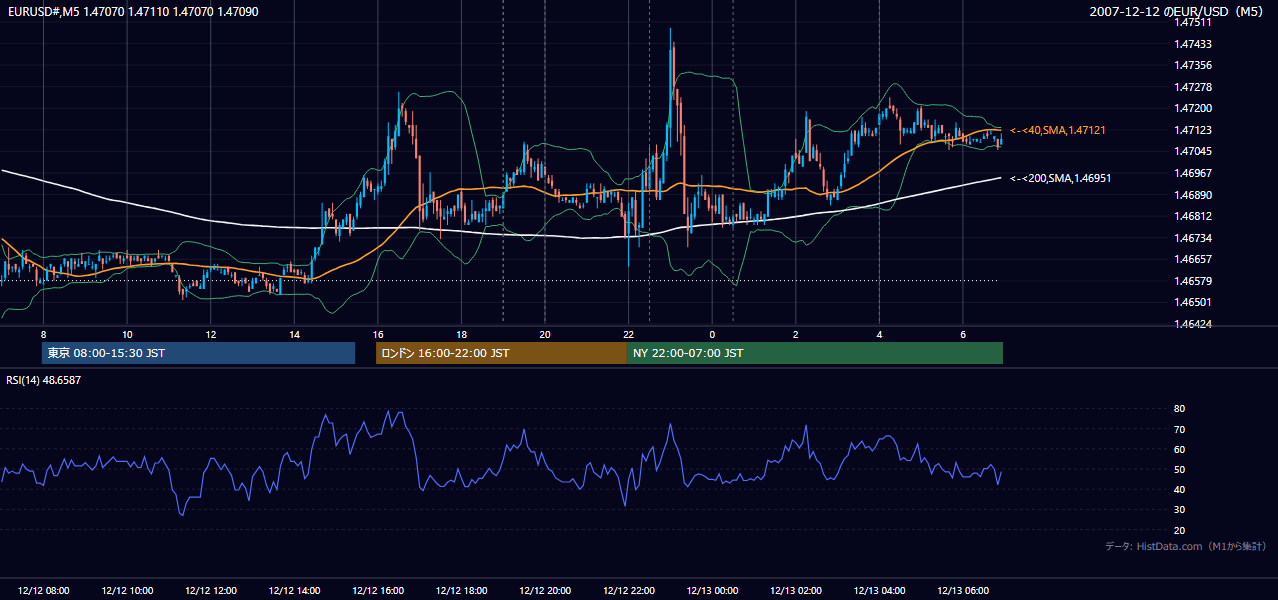Click price axis value 1.46734
This screenshot has width=1278, height=600.
coord(1194,238)
